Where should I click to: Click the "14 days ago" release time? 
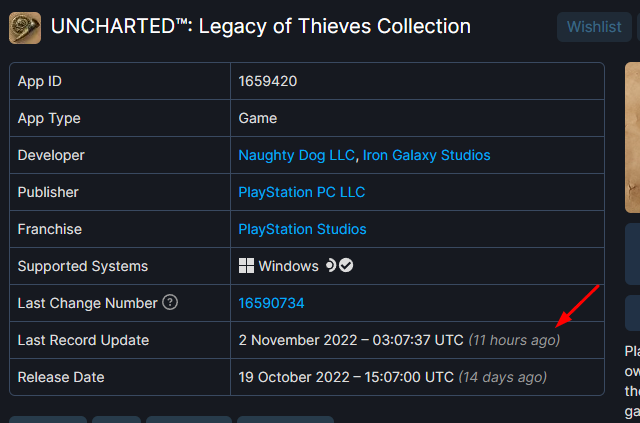point(502,377)
